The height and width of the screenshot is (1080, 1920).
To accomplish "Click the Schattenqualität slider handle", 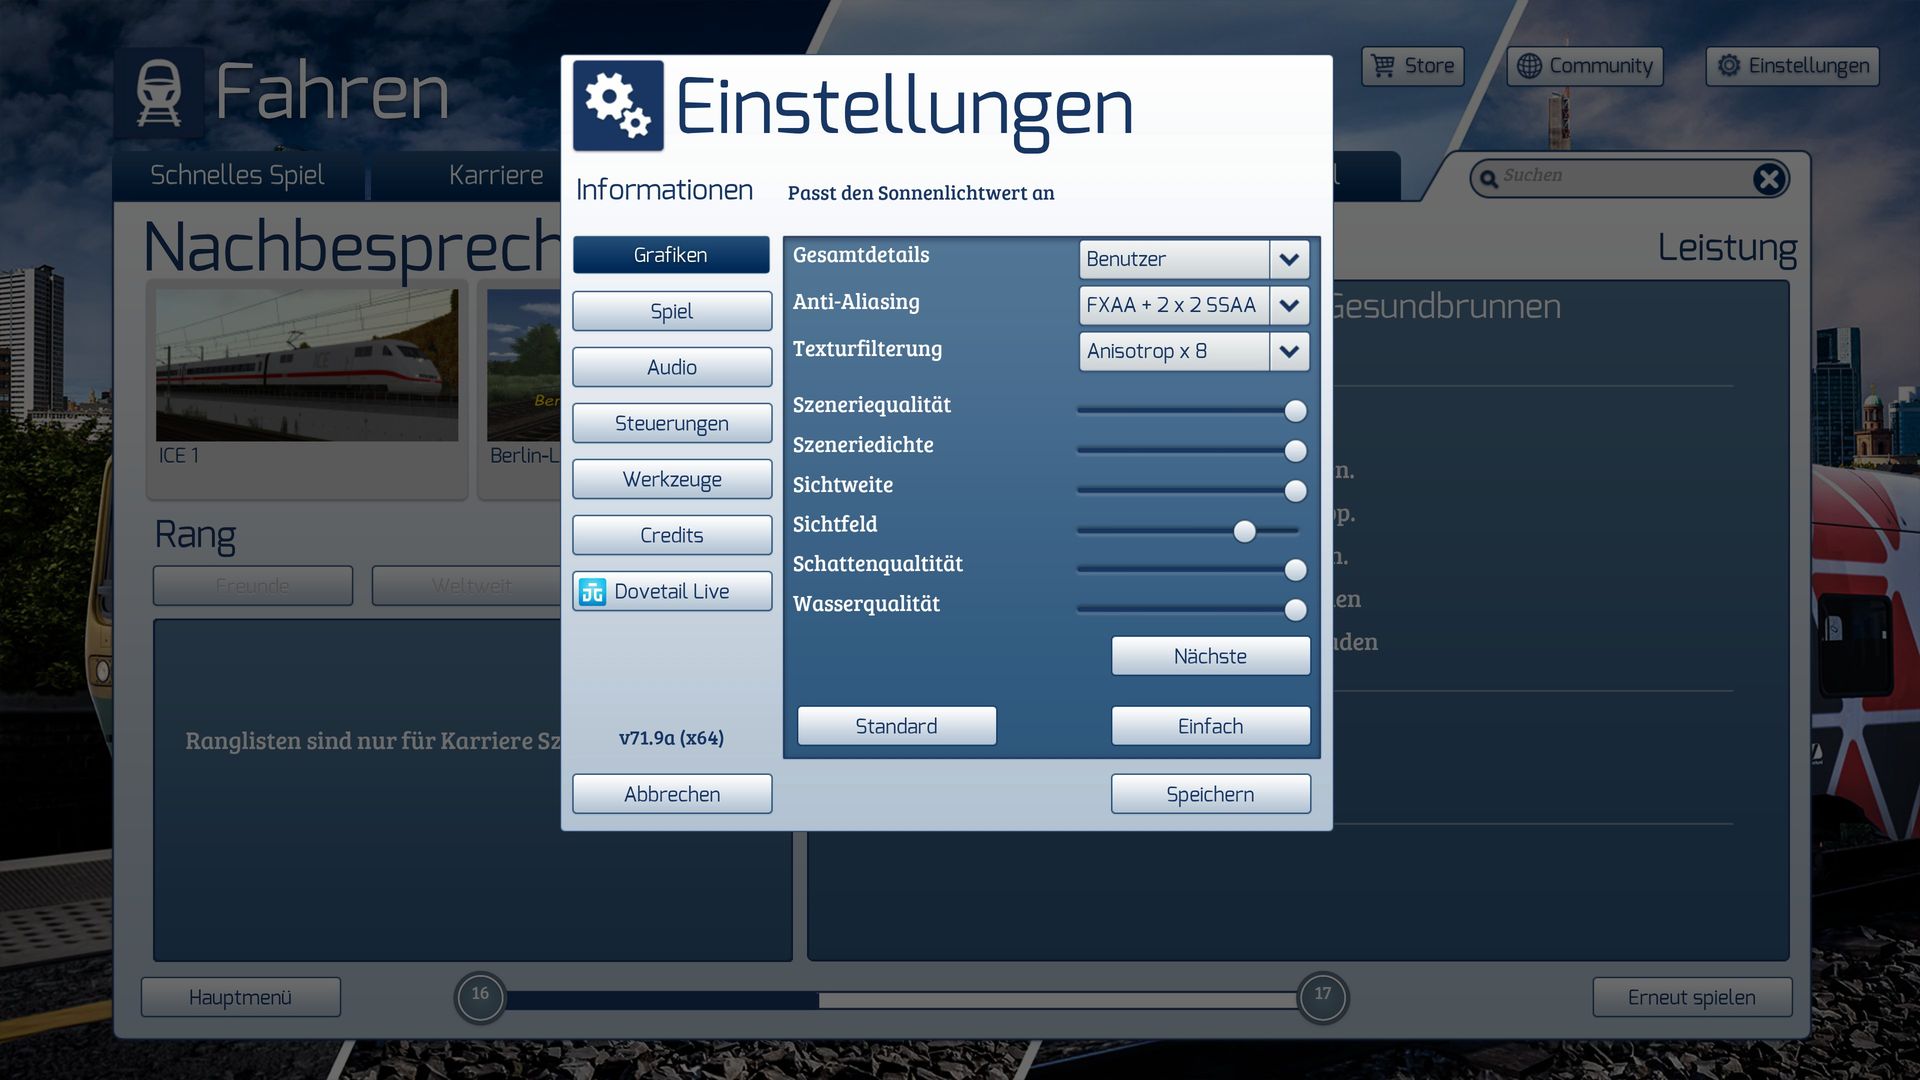I will pos(1295,570).
